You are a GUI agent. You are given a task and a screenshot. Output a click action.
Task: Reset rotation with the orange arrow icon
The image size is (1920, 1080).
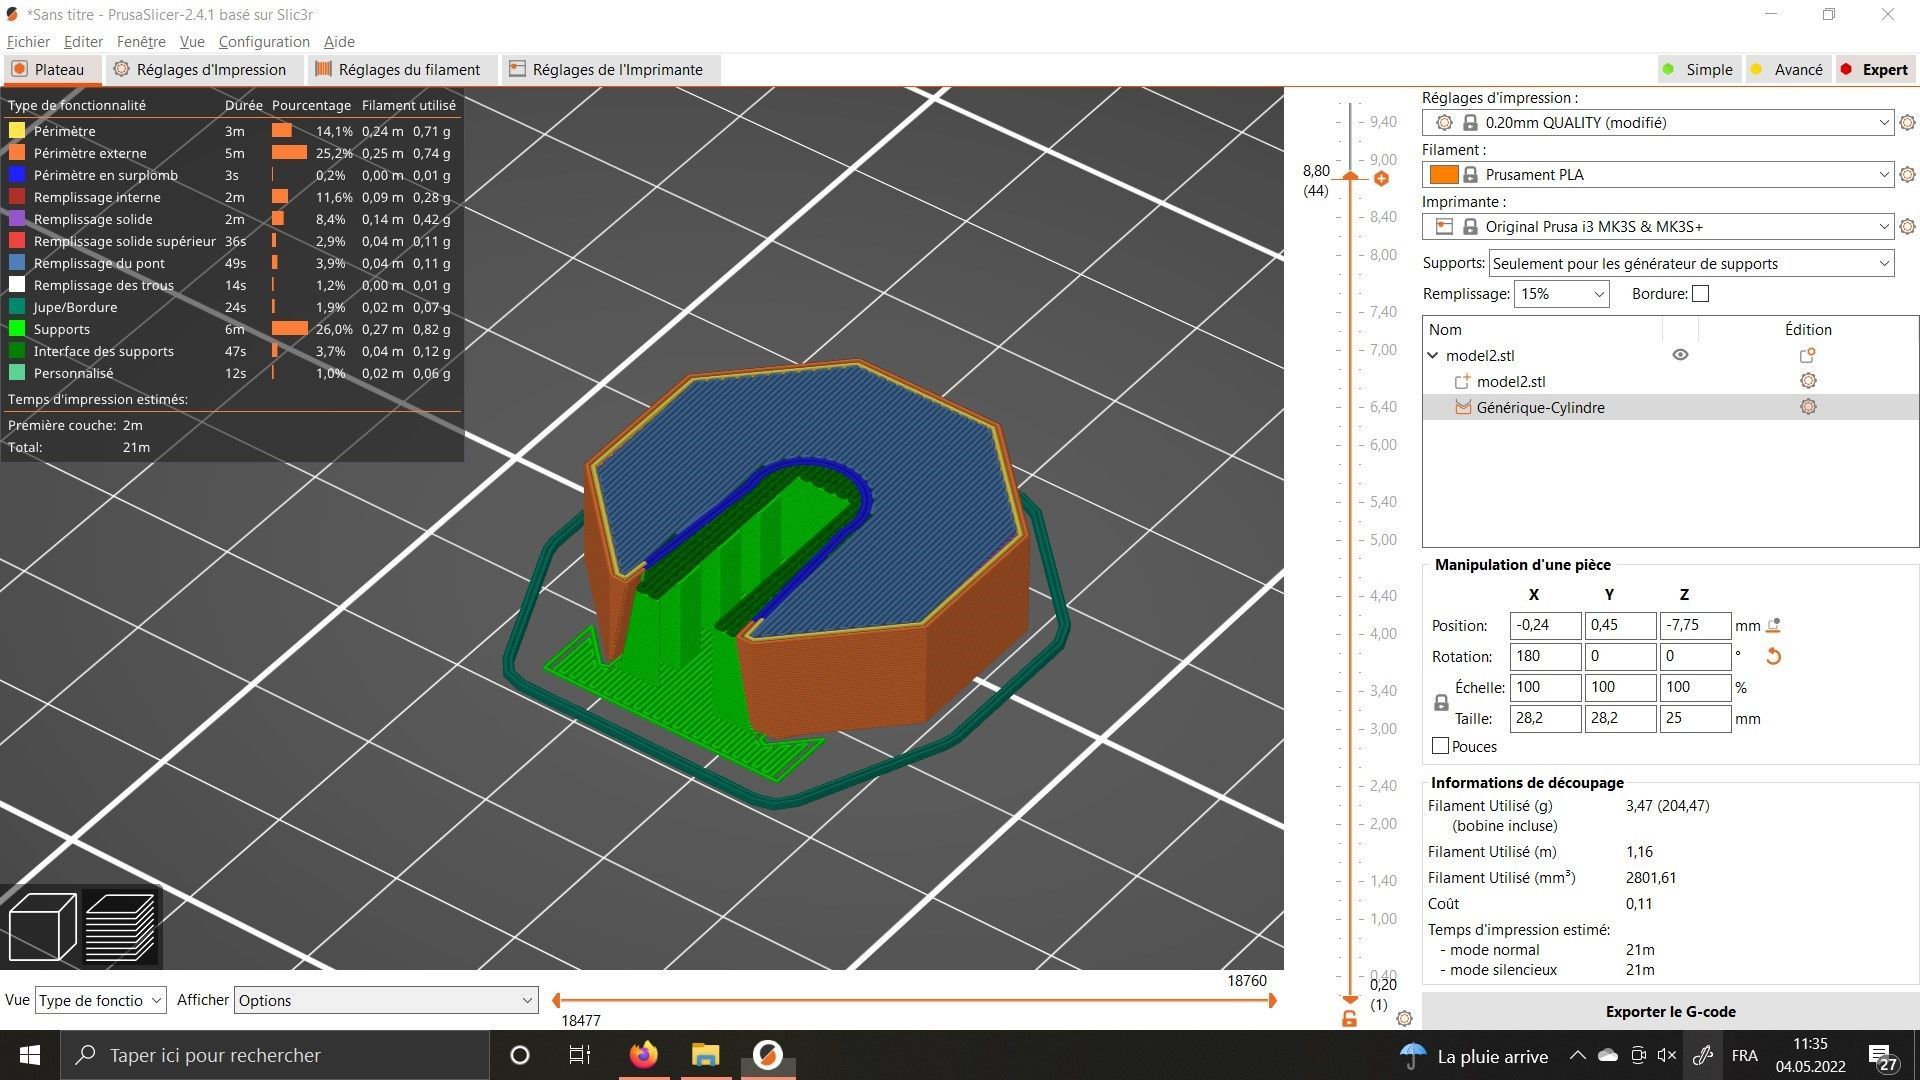pos(1773,656)
